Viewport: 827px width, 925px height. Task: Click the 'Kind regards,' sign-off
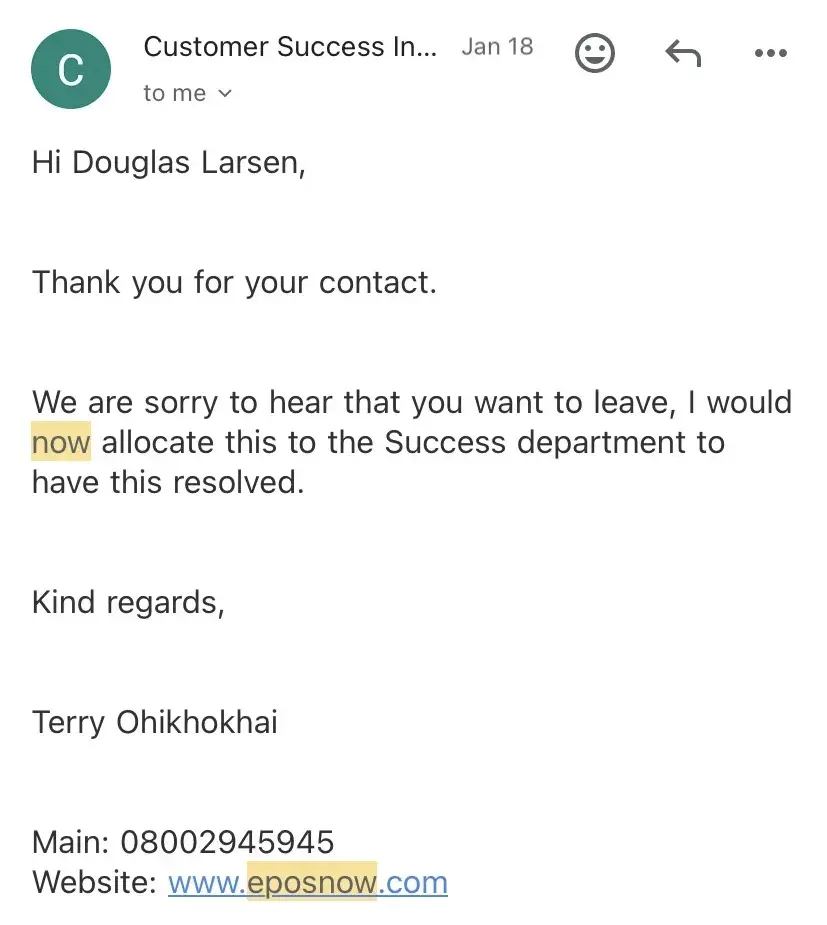point(128,602)
